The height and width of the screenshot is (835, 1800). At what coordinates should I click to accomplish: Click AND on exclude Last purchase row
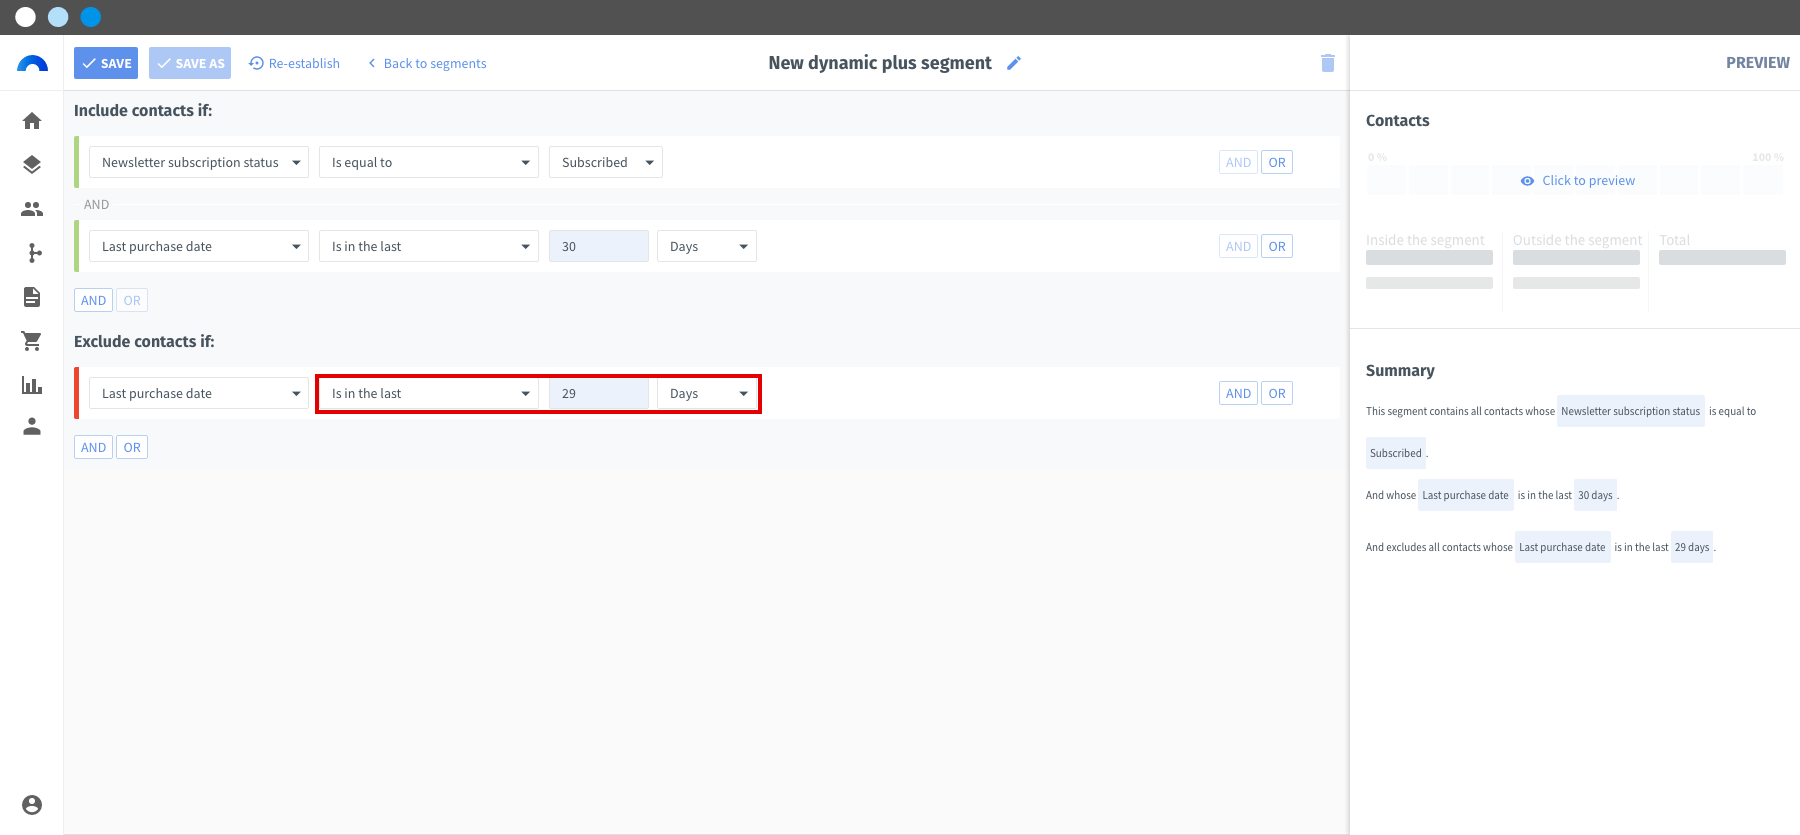click(1238, 393)
